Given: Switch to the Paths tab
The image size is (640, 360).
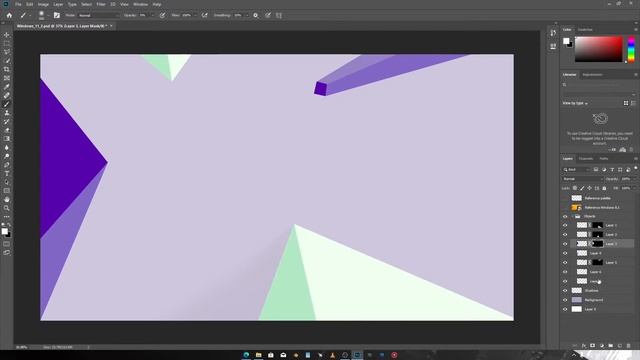Looking at the screenshot, I should (x=604, y=159).
